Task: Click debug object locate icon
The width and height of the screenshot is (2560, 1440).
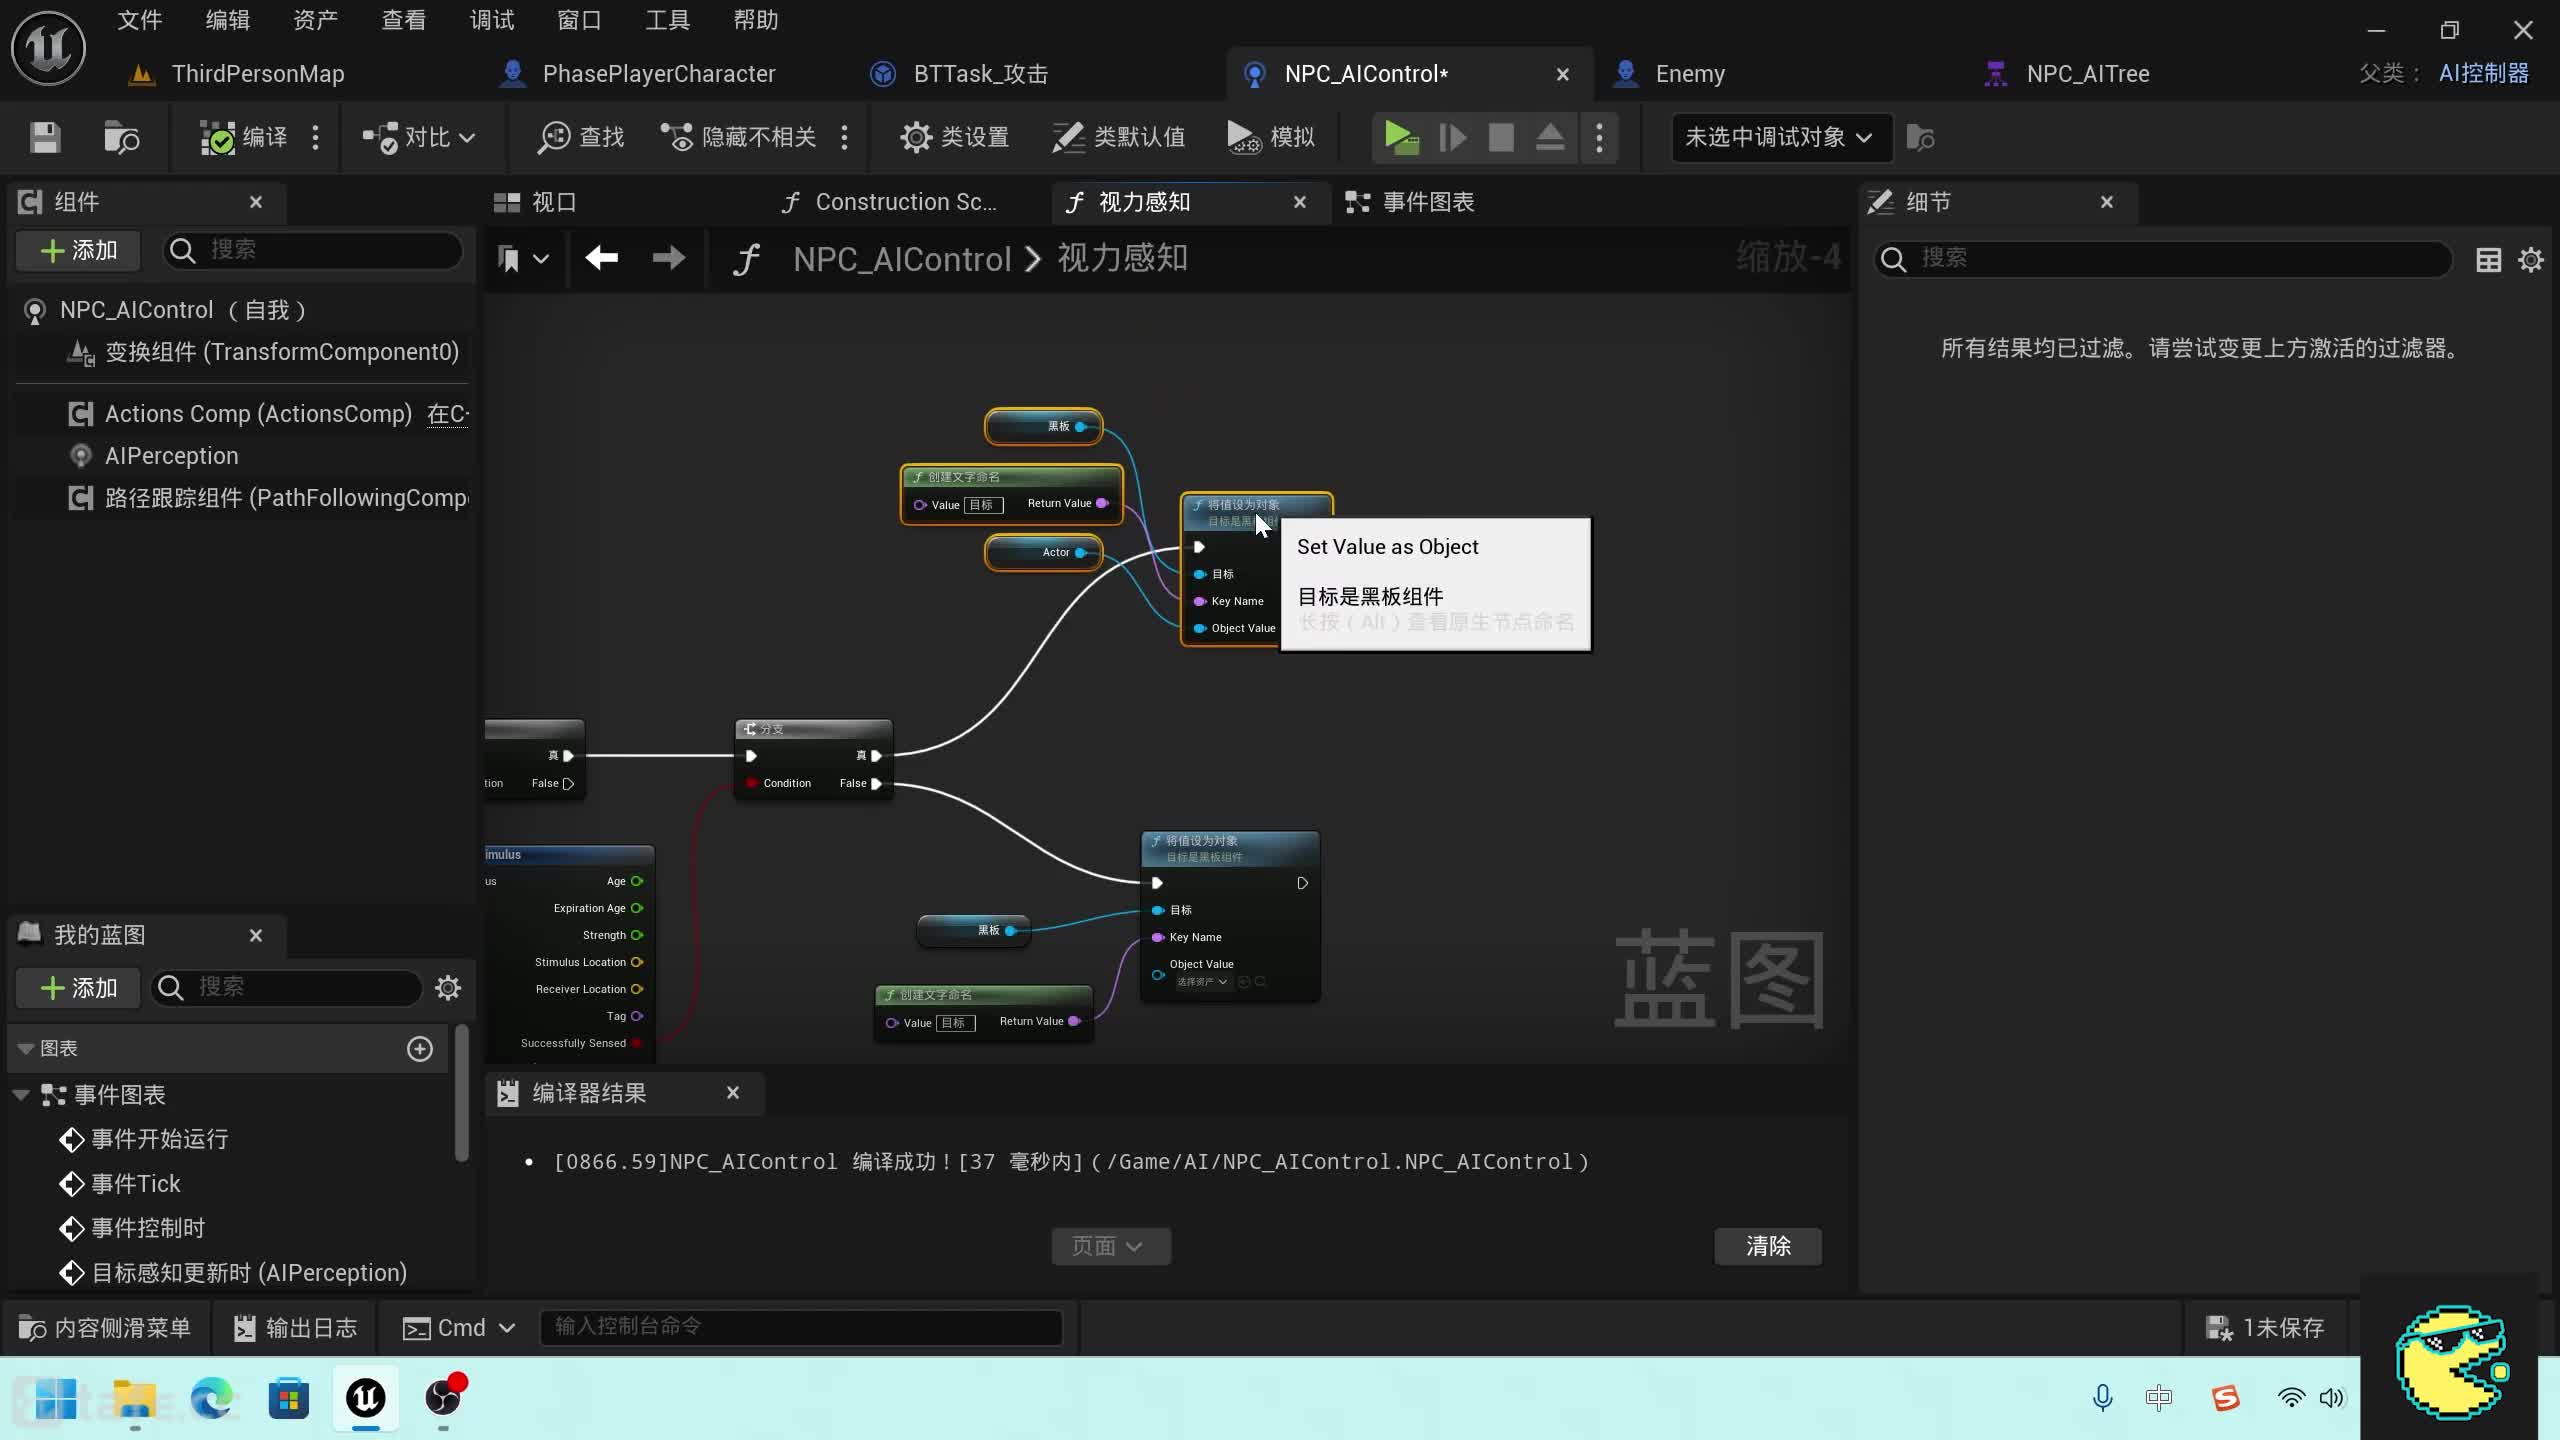Action: point(1920,137)
